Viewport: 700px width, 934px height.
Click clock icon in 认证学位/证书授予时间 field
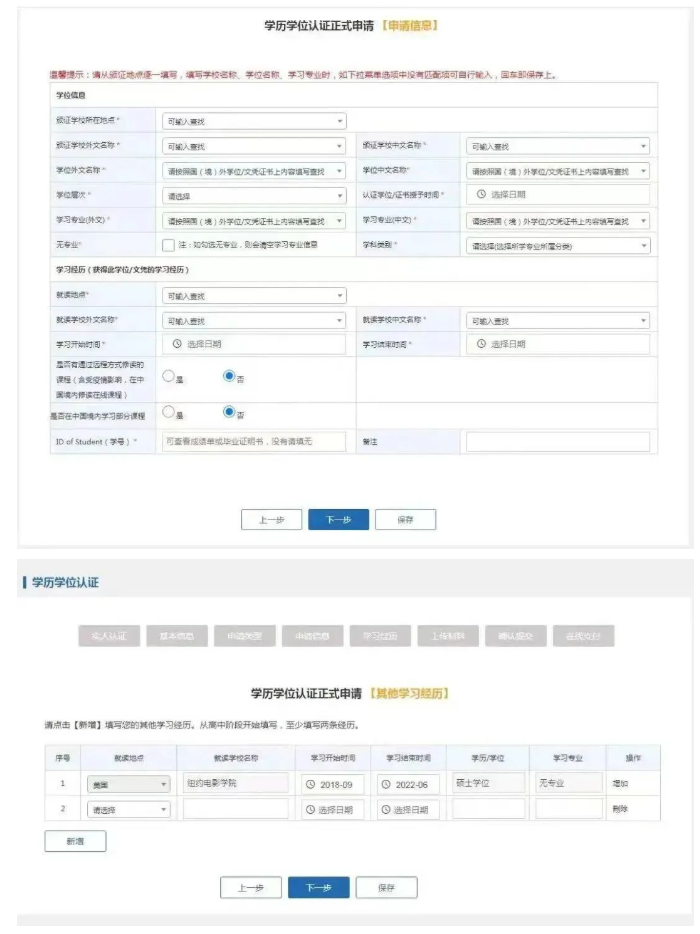pyautogui.click(x=481, y=195)
